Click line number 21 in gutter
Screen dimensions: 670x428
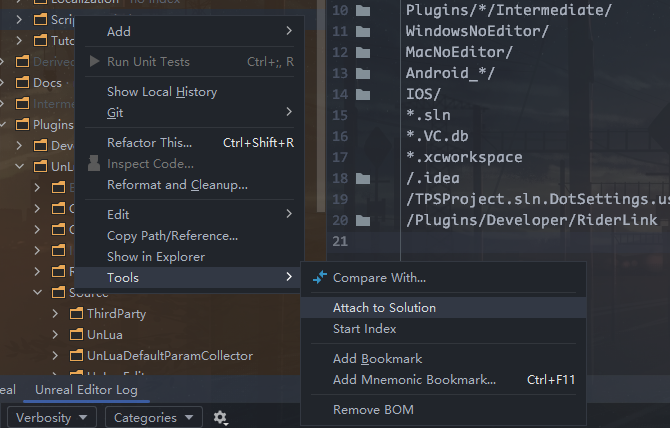[x=340, y=241]
